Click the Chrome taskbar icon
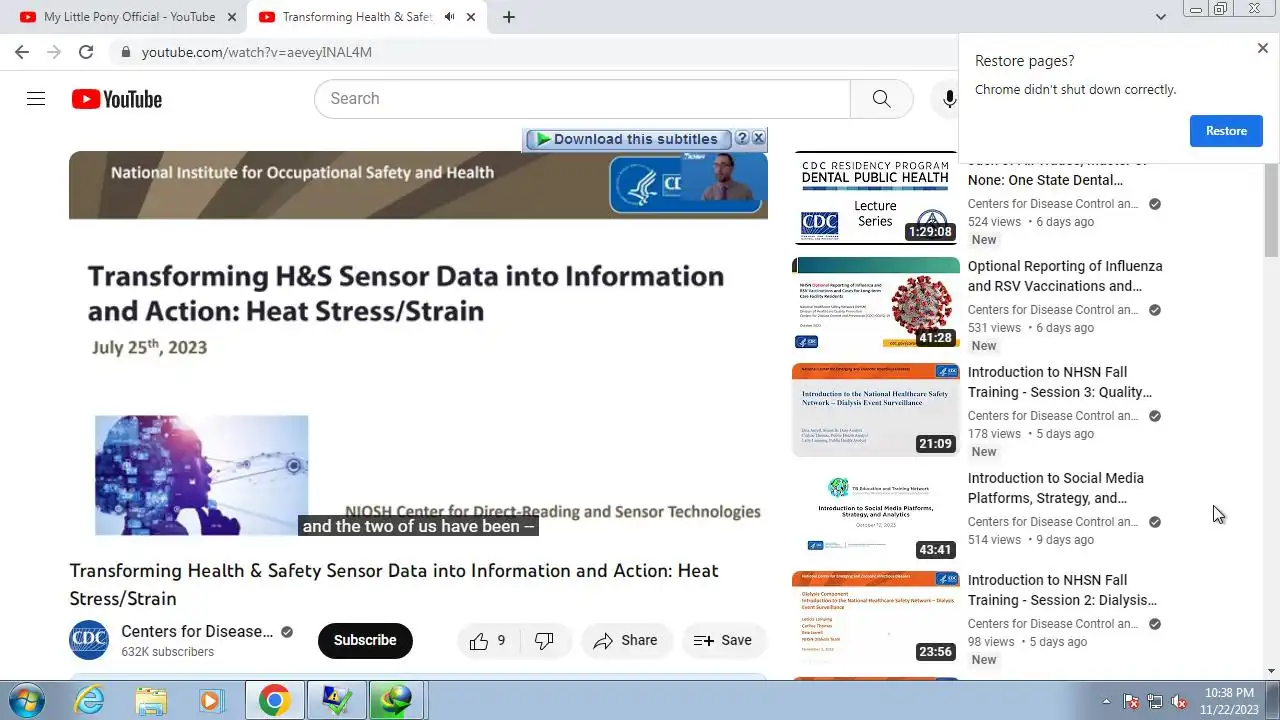 (274, 700)
